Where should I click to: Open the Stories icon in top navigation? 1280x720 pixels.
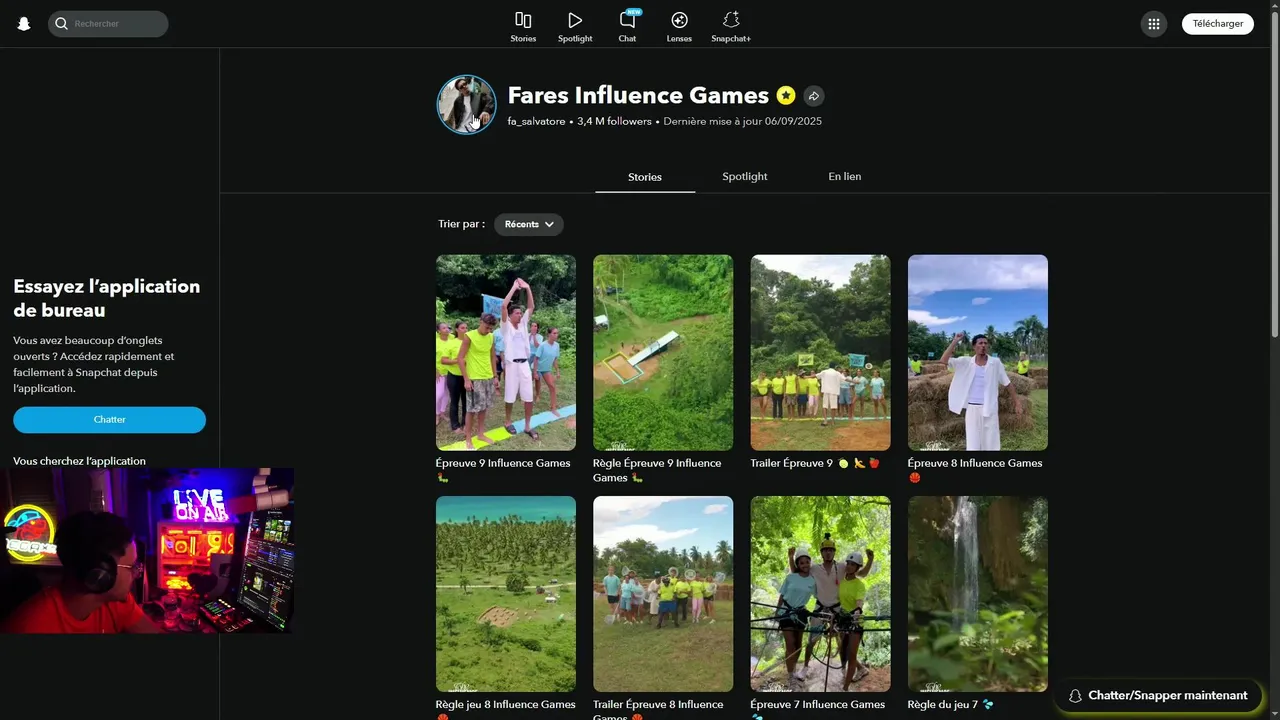(523, 27)
